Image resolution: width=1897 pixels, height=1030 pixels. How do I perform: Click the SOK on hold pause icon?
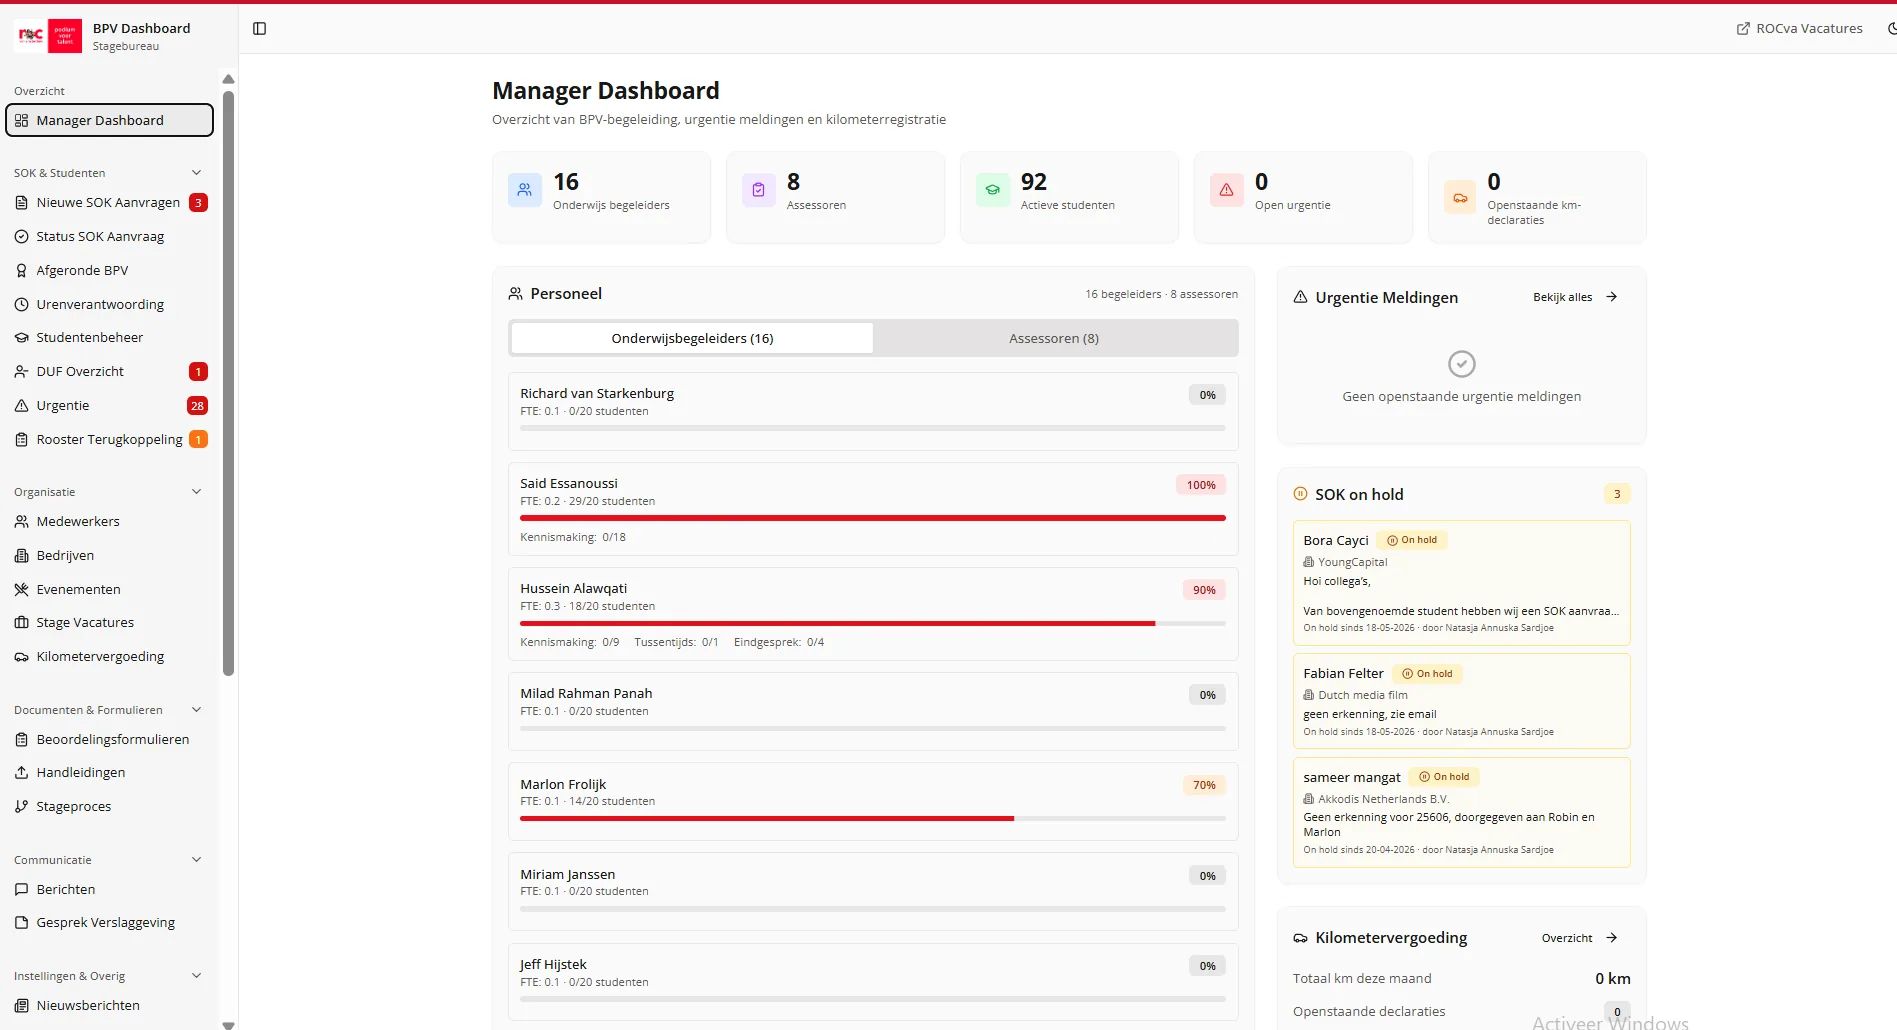pos(1300,494)
